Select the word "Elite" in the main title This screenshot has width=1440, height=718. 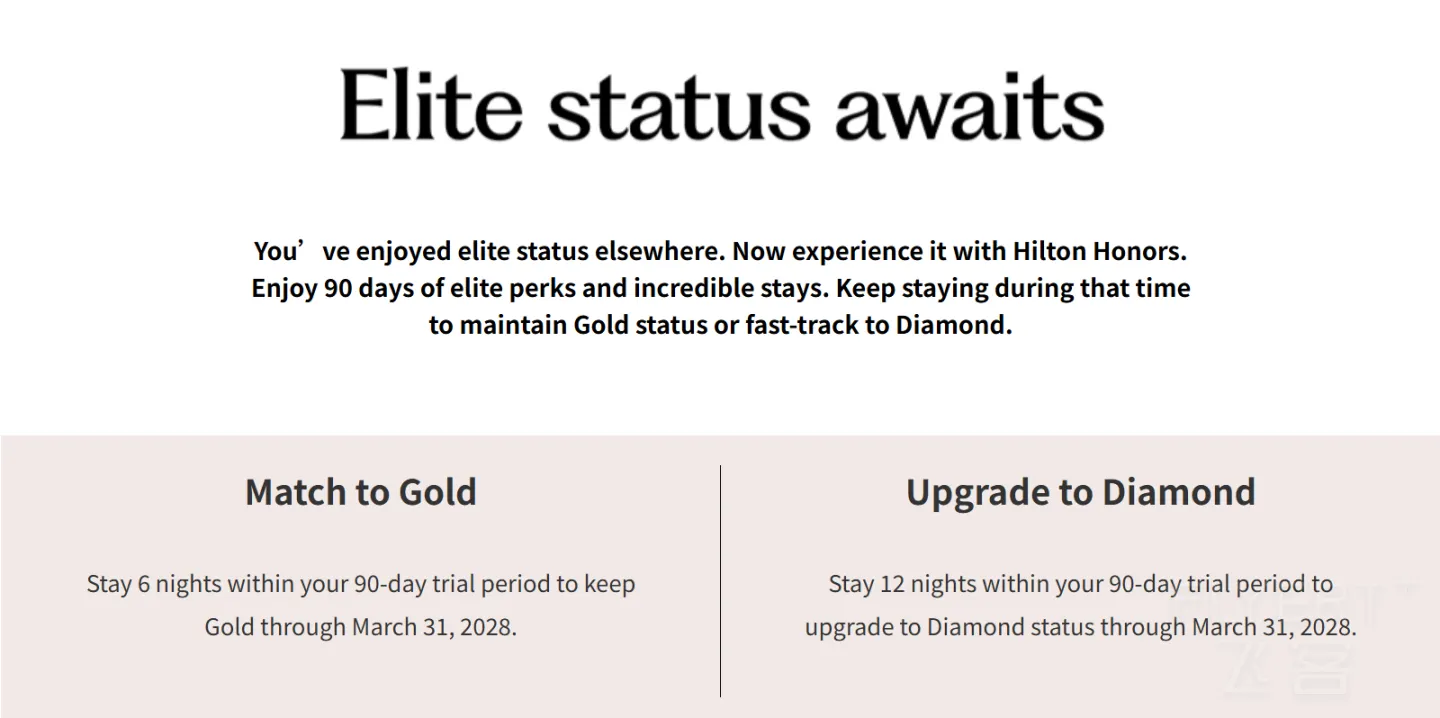pos(431,105)
